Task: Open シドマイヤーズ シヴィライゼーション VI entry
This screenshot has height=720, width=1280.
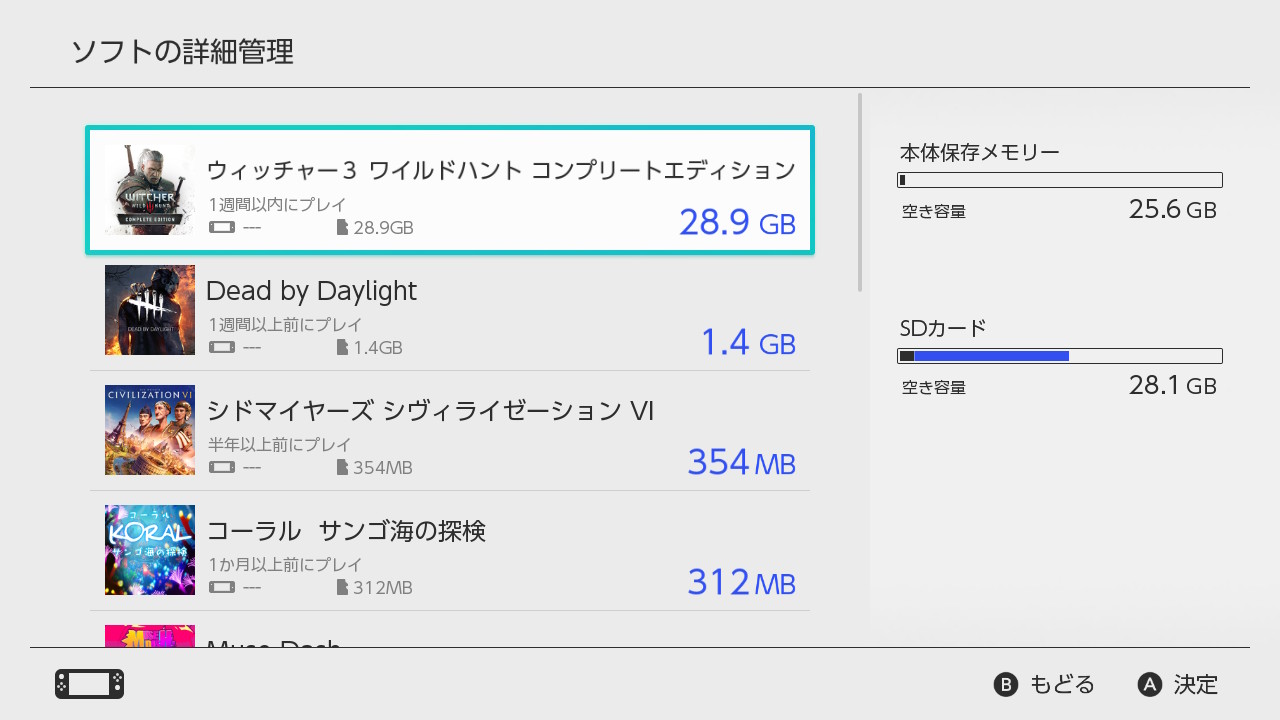Action: click(430, 410)
